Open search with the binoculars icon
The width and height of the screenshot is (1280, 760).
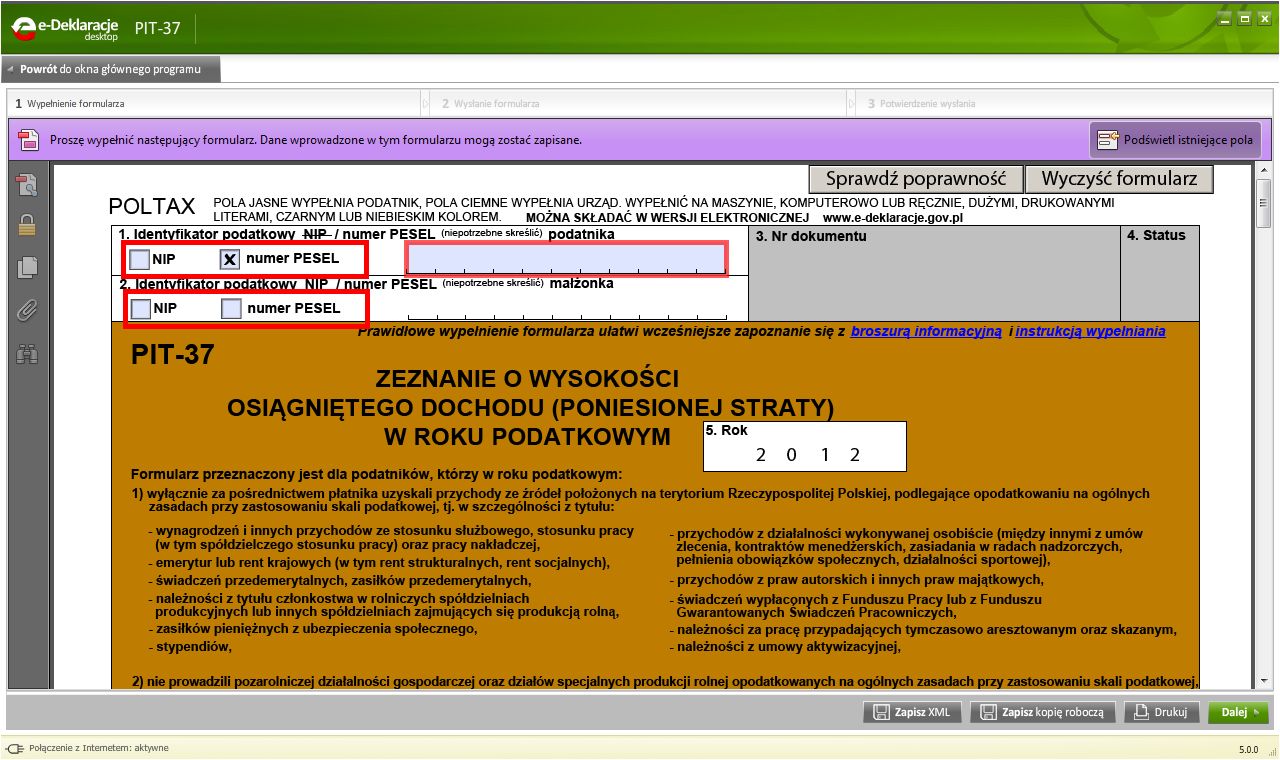coord(27,353)
